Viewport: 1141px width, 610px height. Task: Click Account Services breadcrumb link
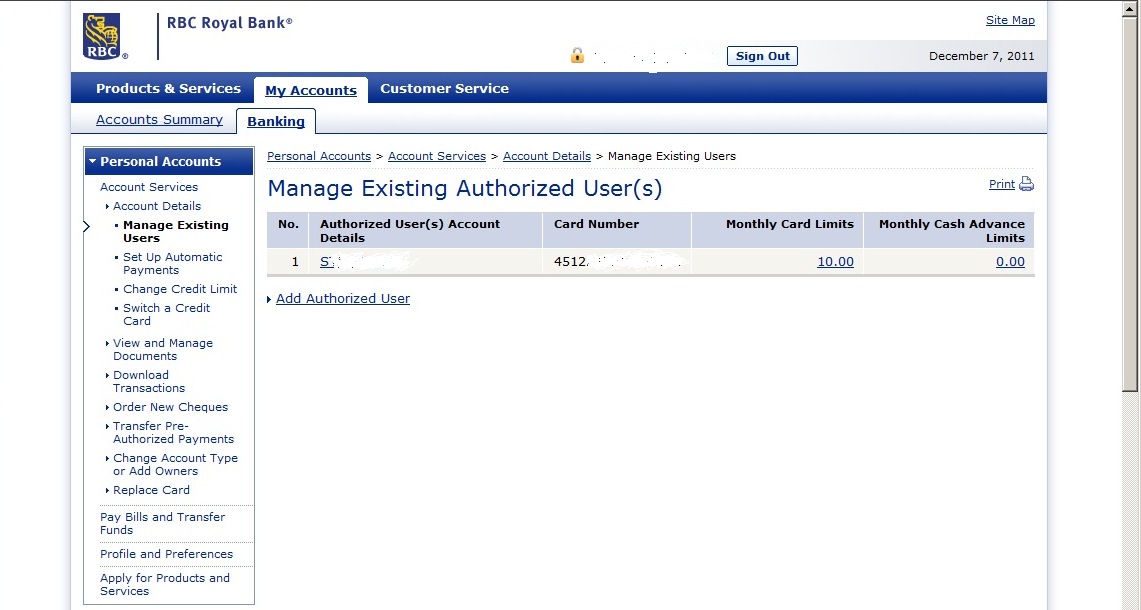click(436, 156)
